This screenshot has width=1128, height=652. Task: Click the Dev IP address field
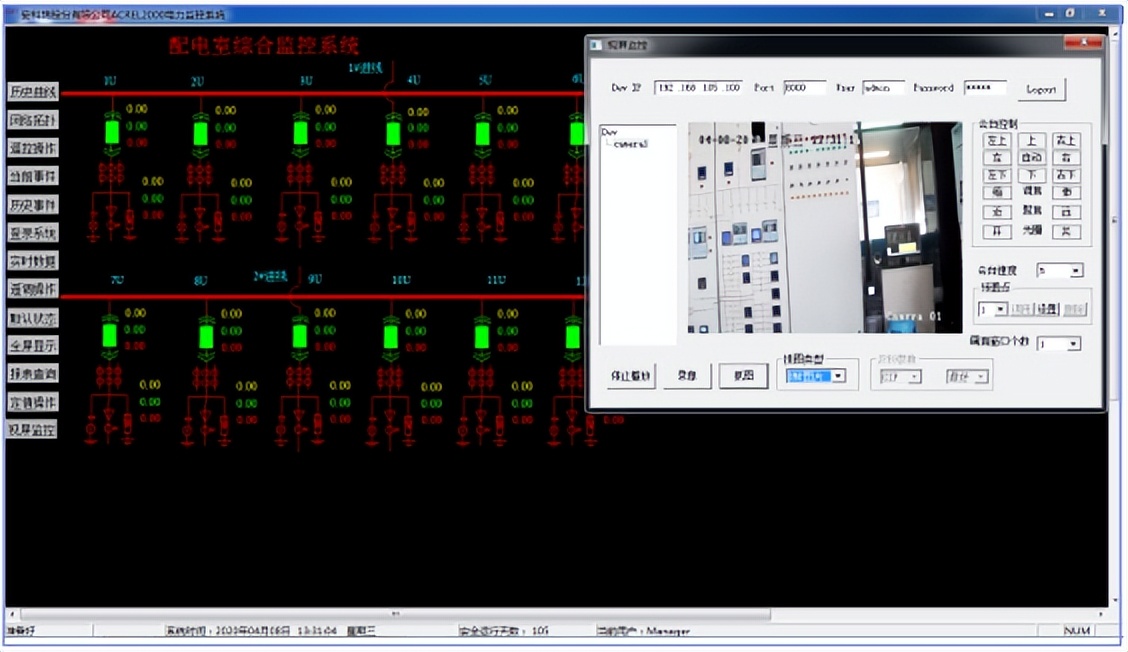(x=698, y=88)
